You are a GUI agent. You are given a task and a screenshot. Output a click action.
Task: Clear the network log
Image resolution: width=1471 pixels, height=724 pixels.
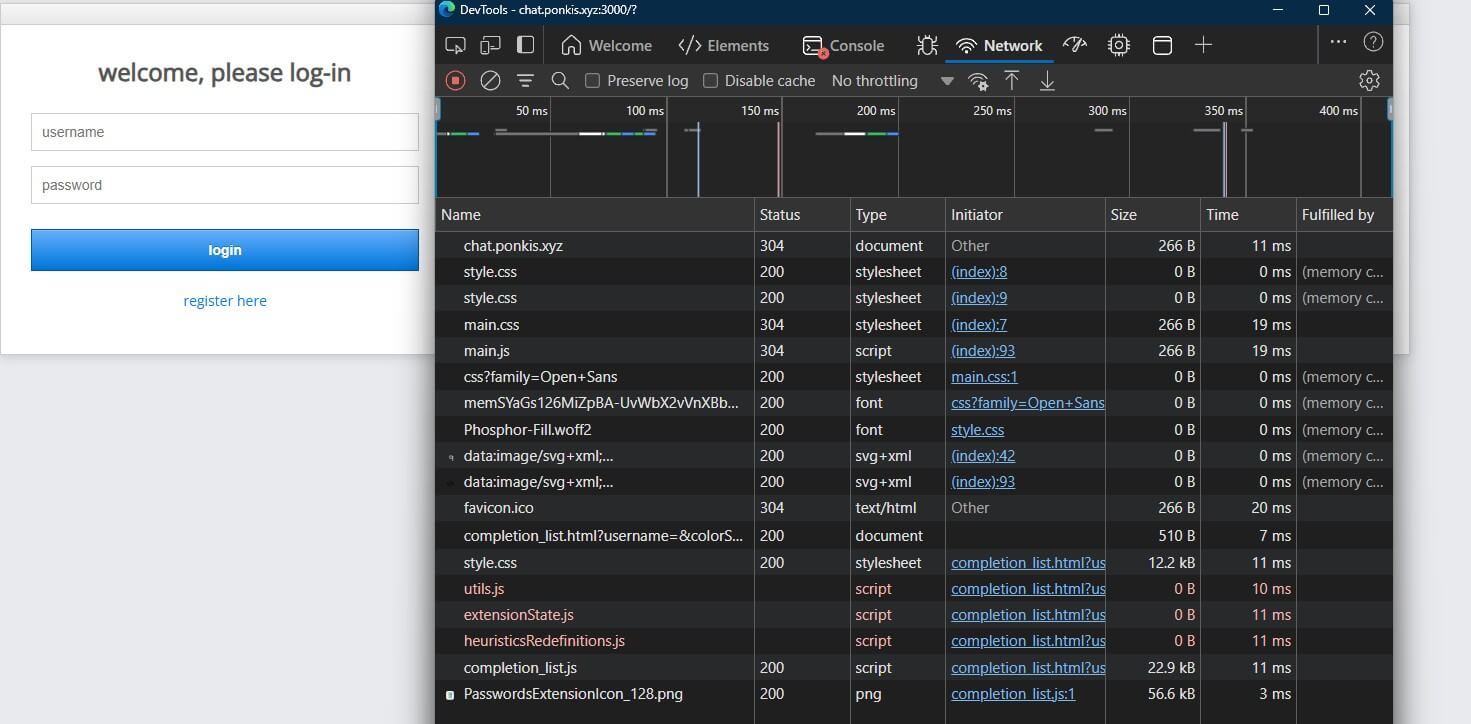[490, 81]
